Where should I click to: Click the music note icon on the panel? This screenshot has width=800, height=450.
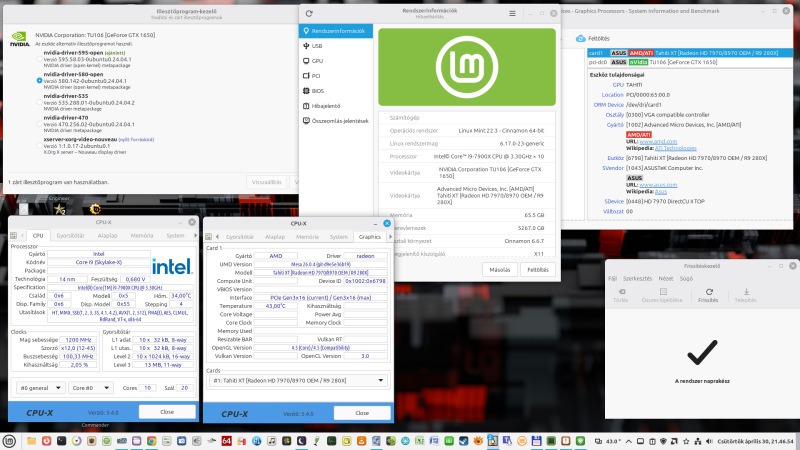tap(271, 441)
